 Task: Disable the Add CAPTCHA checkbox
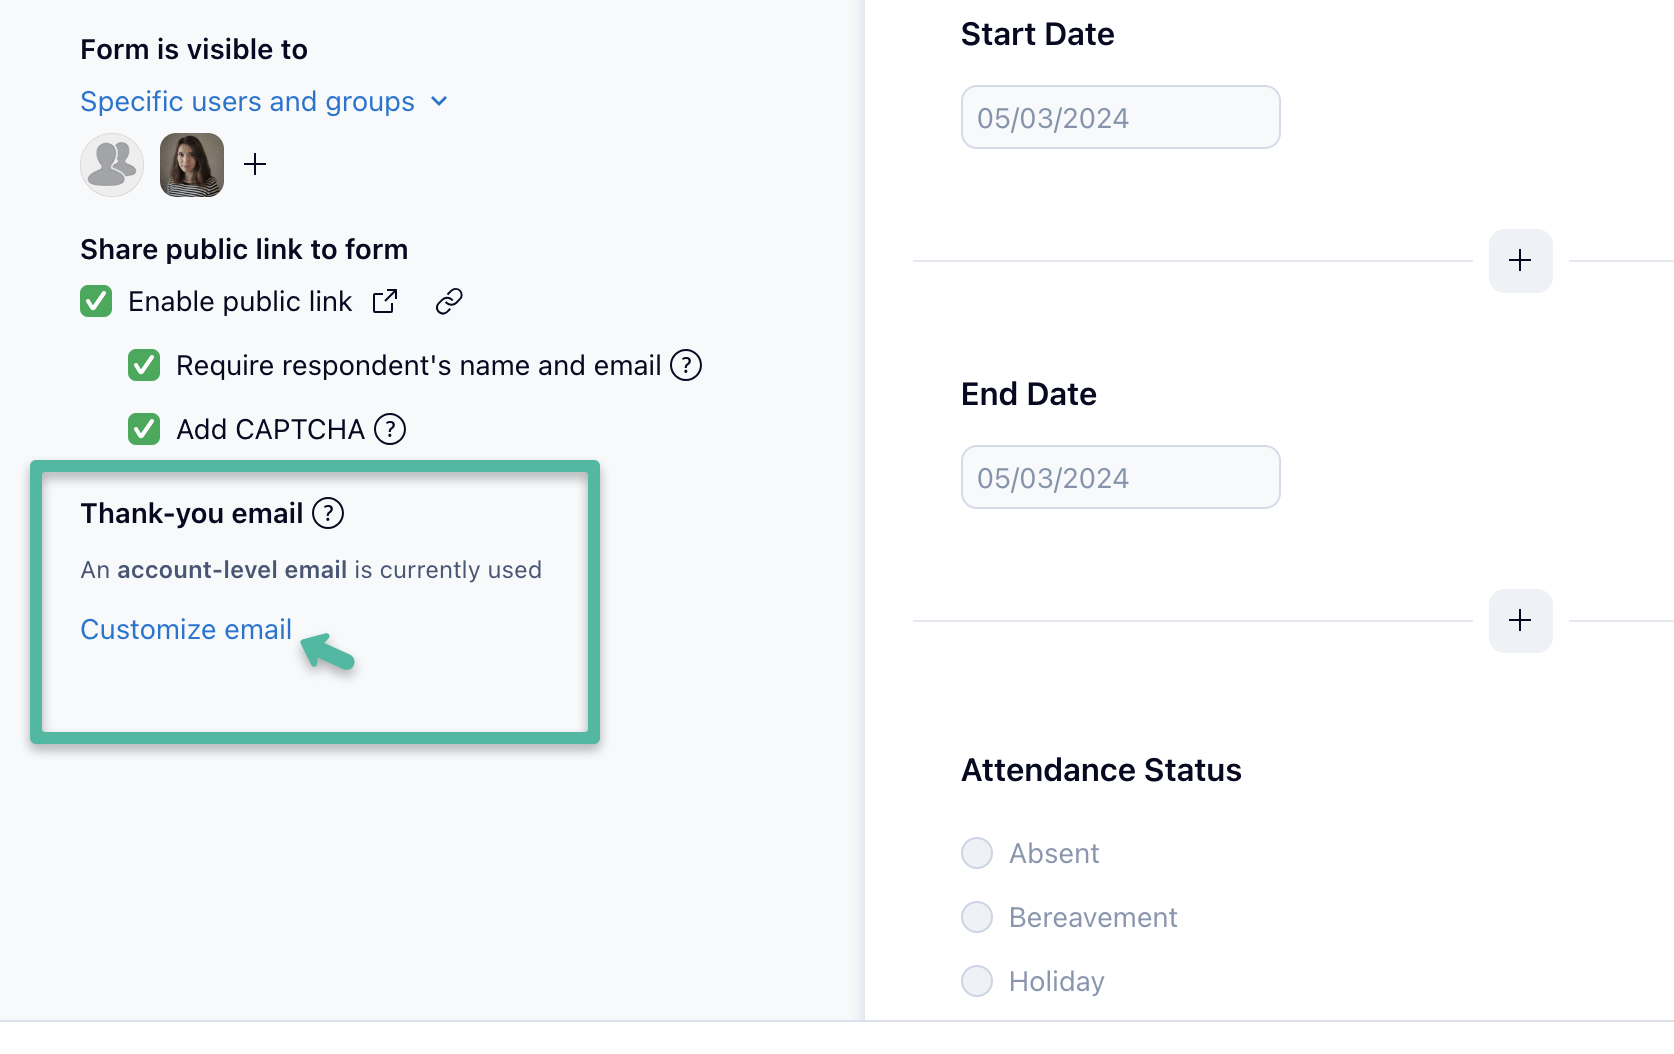click(x=144, y=429)
